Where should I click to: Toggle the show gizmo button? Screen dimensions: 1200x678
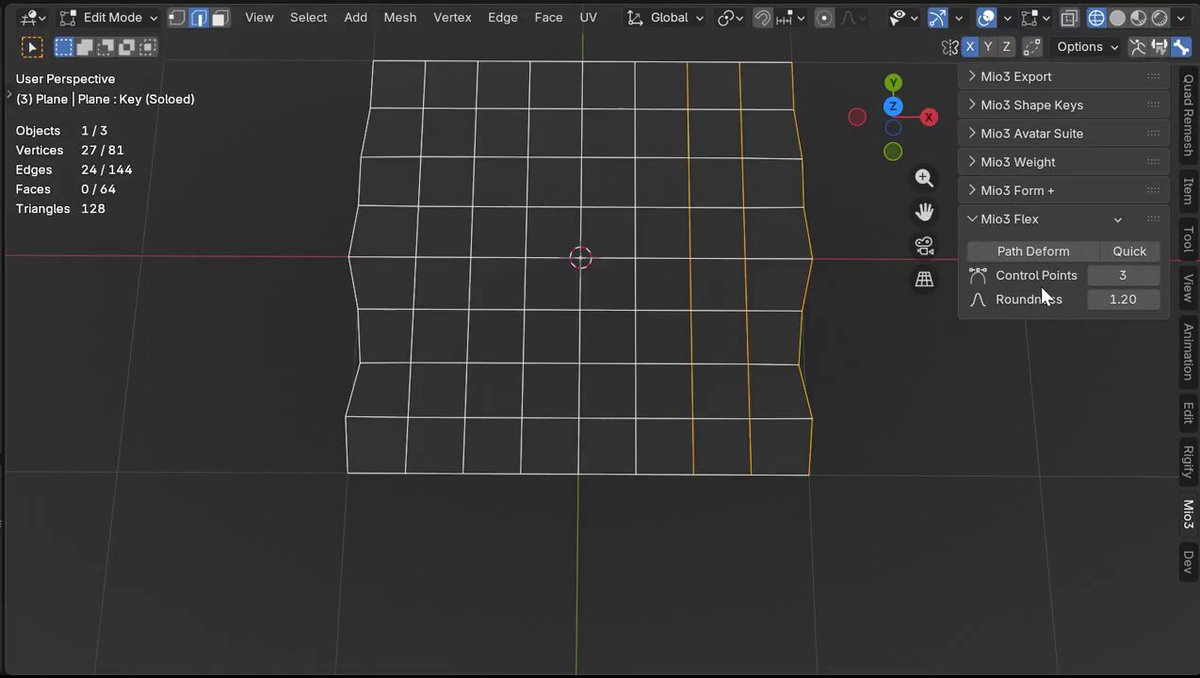coord(937,17)
